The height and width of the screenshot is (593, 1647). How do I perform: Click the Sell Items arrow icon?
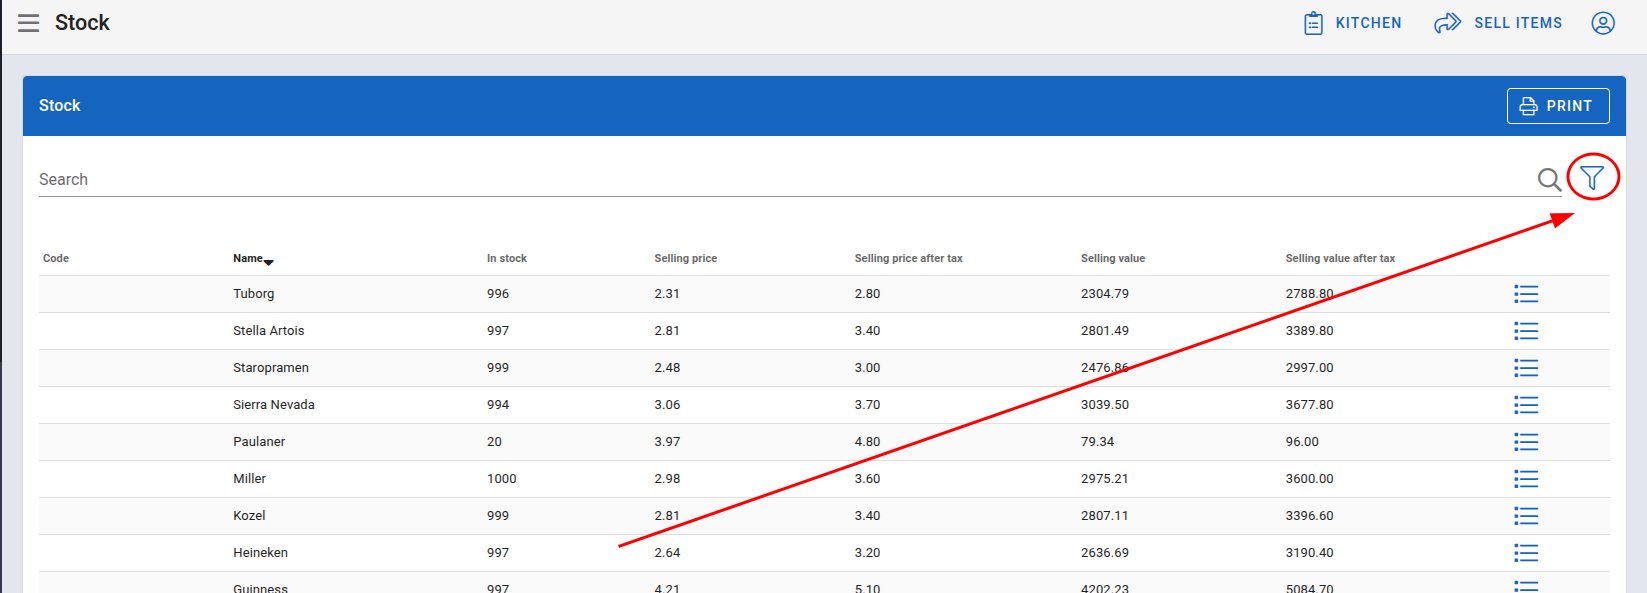[x=1447, y=23]
